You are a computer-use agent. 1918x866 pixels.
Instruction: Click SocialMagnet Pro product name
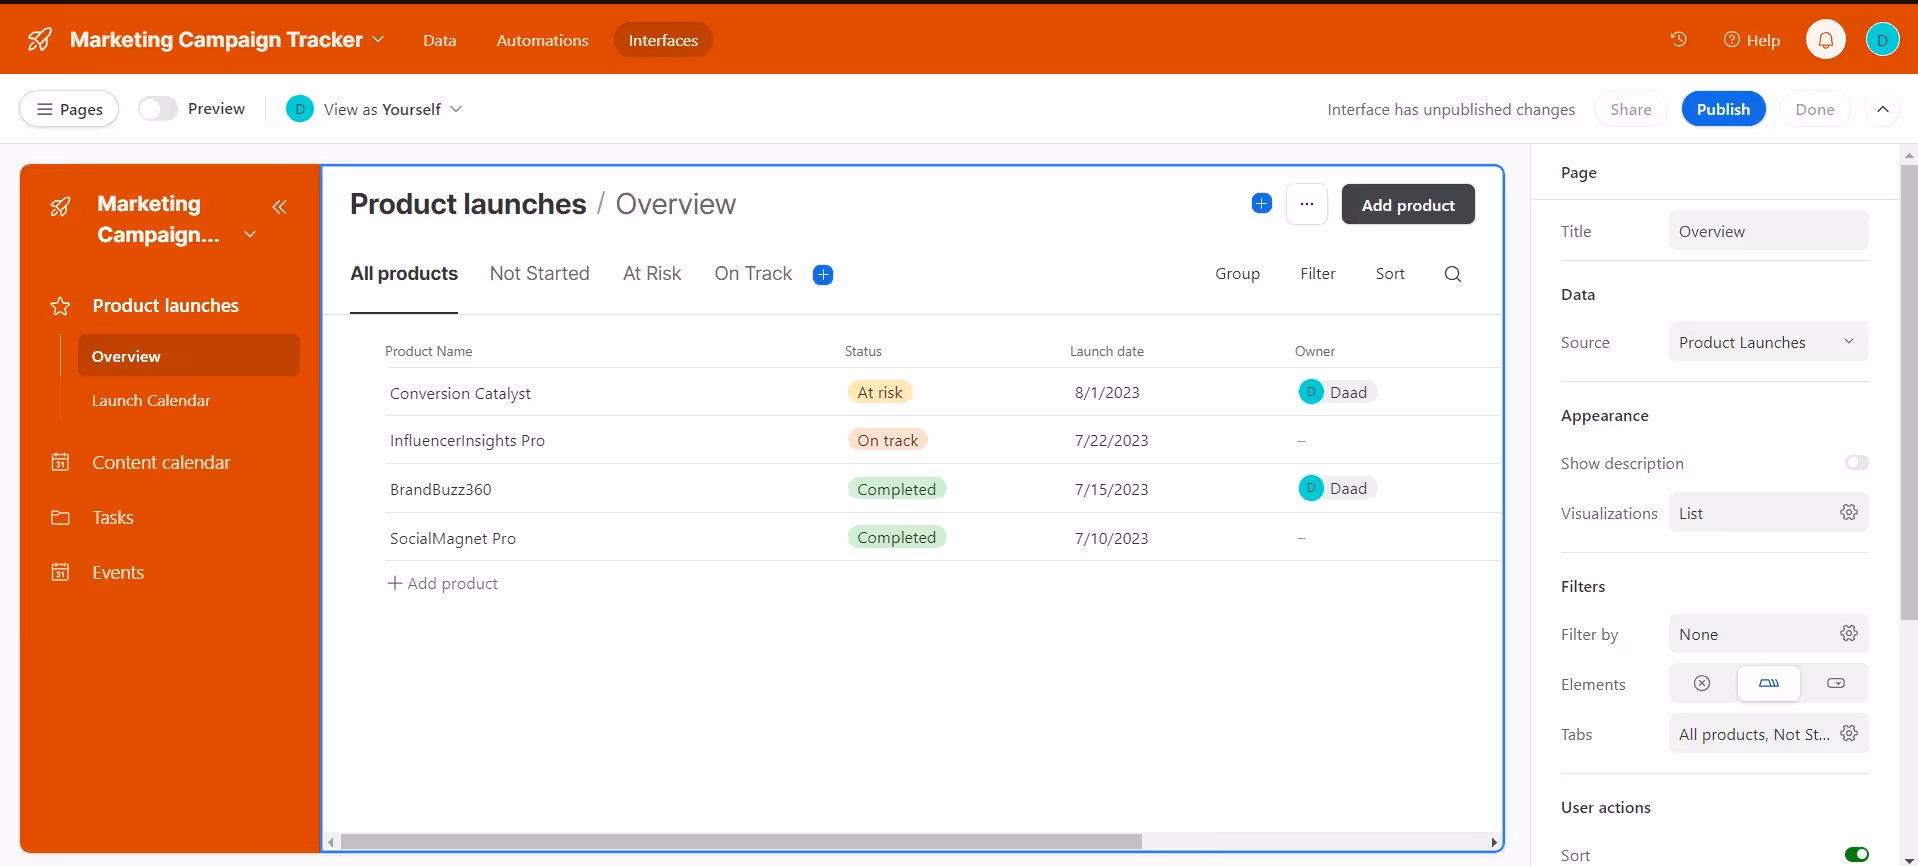pos(453,538)
